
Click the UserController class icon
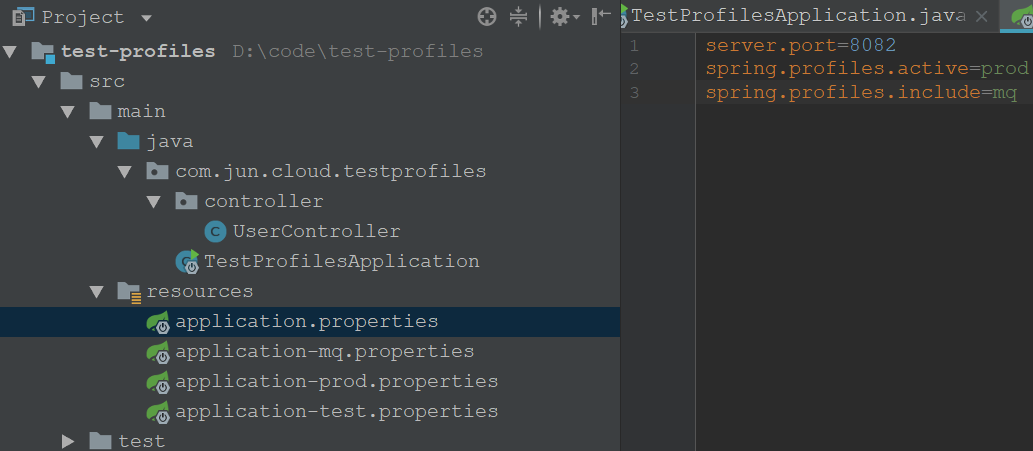(215, 232)
